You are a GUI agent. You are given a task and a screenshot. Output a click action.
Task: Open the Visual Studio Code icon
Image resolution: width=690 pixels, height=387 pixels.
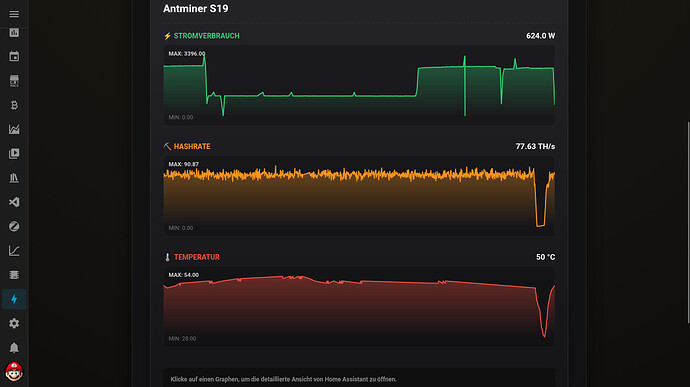tap(14, 202)
